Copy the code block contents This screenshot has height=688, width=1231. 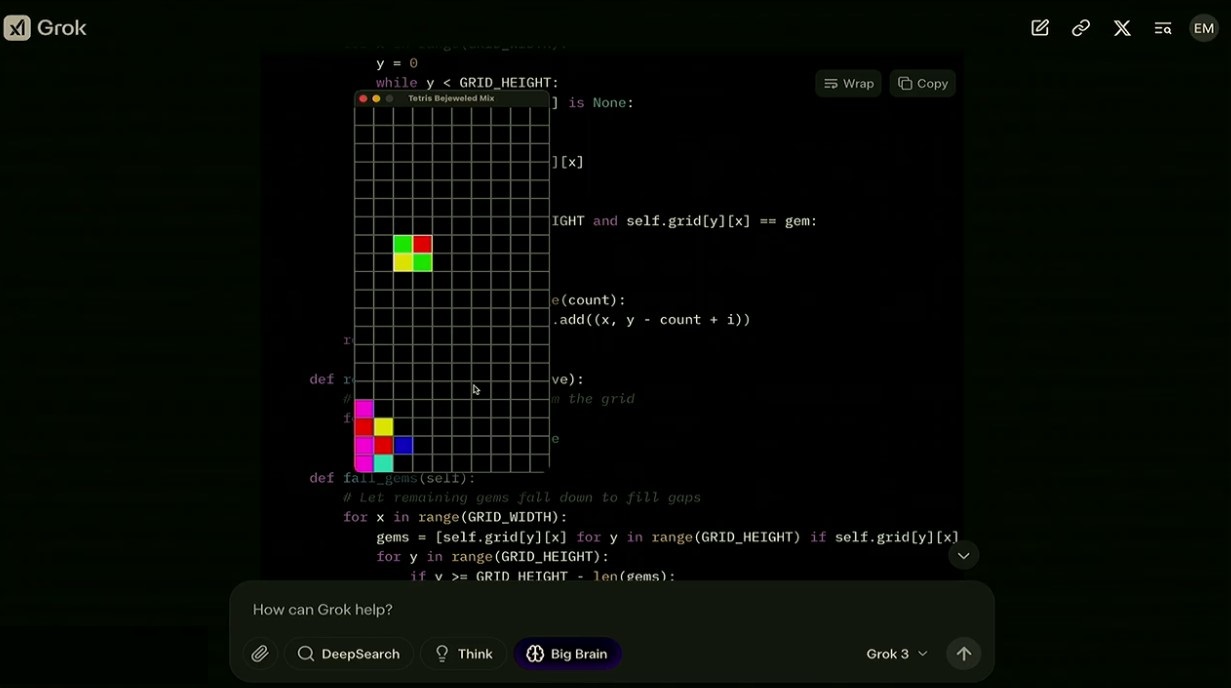tap(922, 84)
